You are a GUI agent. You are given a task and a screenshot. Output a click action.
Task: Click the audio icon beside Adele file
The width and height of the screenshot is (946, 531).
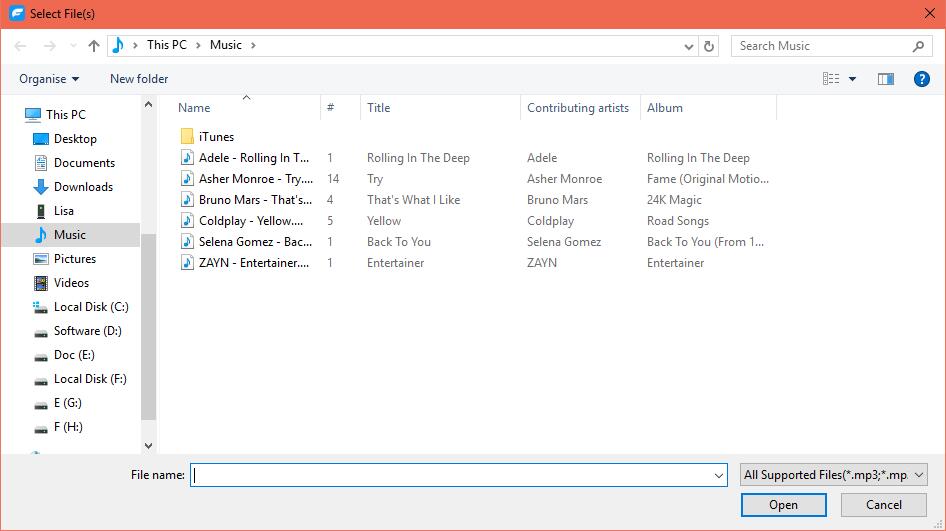[x=187, y=157]
